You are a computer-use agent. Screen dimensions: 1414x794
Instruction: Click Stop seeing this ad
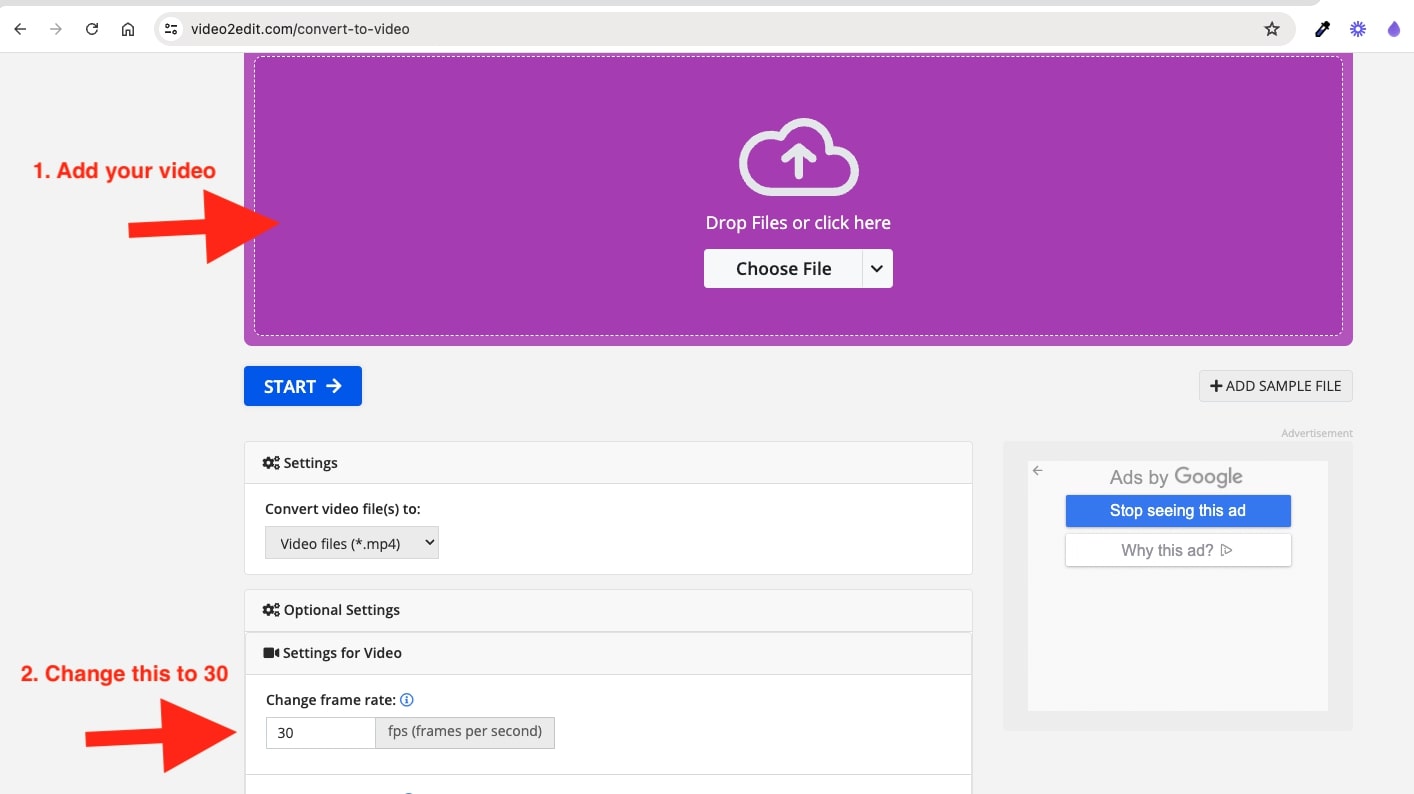[1177, 511]
